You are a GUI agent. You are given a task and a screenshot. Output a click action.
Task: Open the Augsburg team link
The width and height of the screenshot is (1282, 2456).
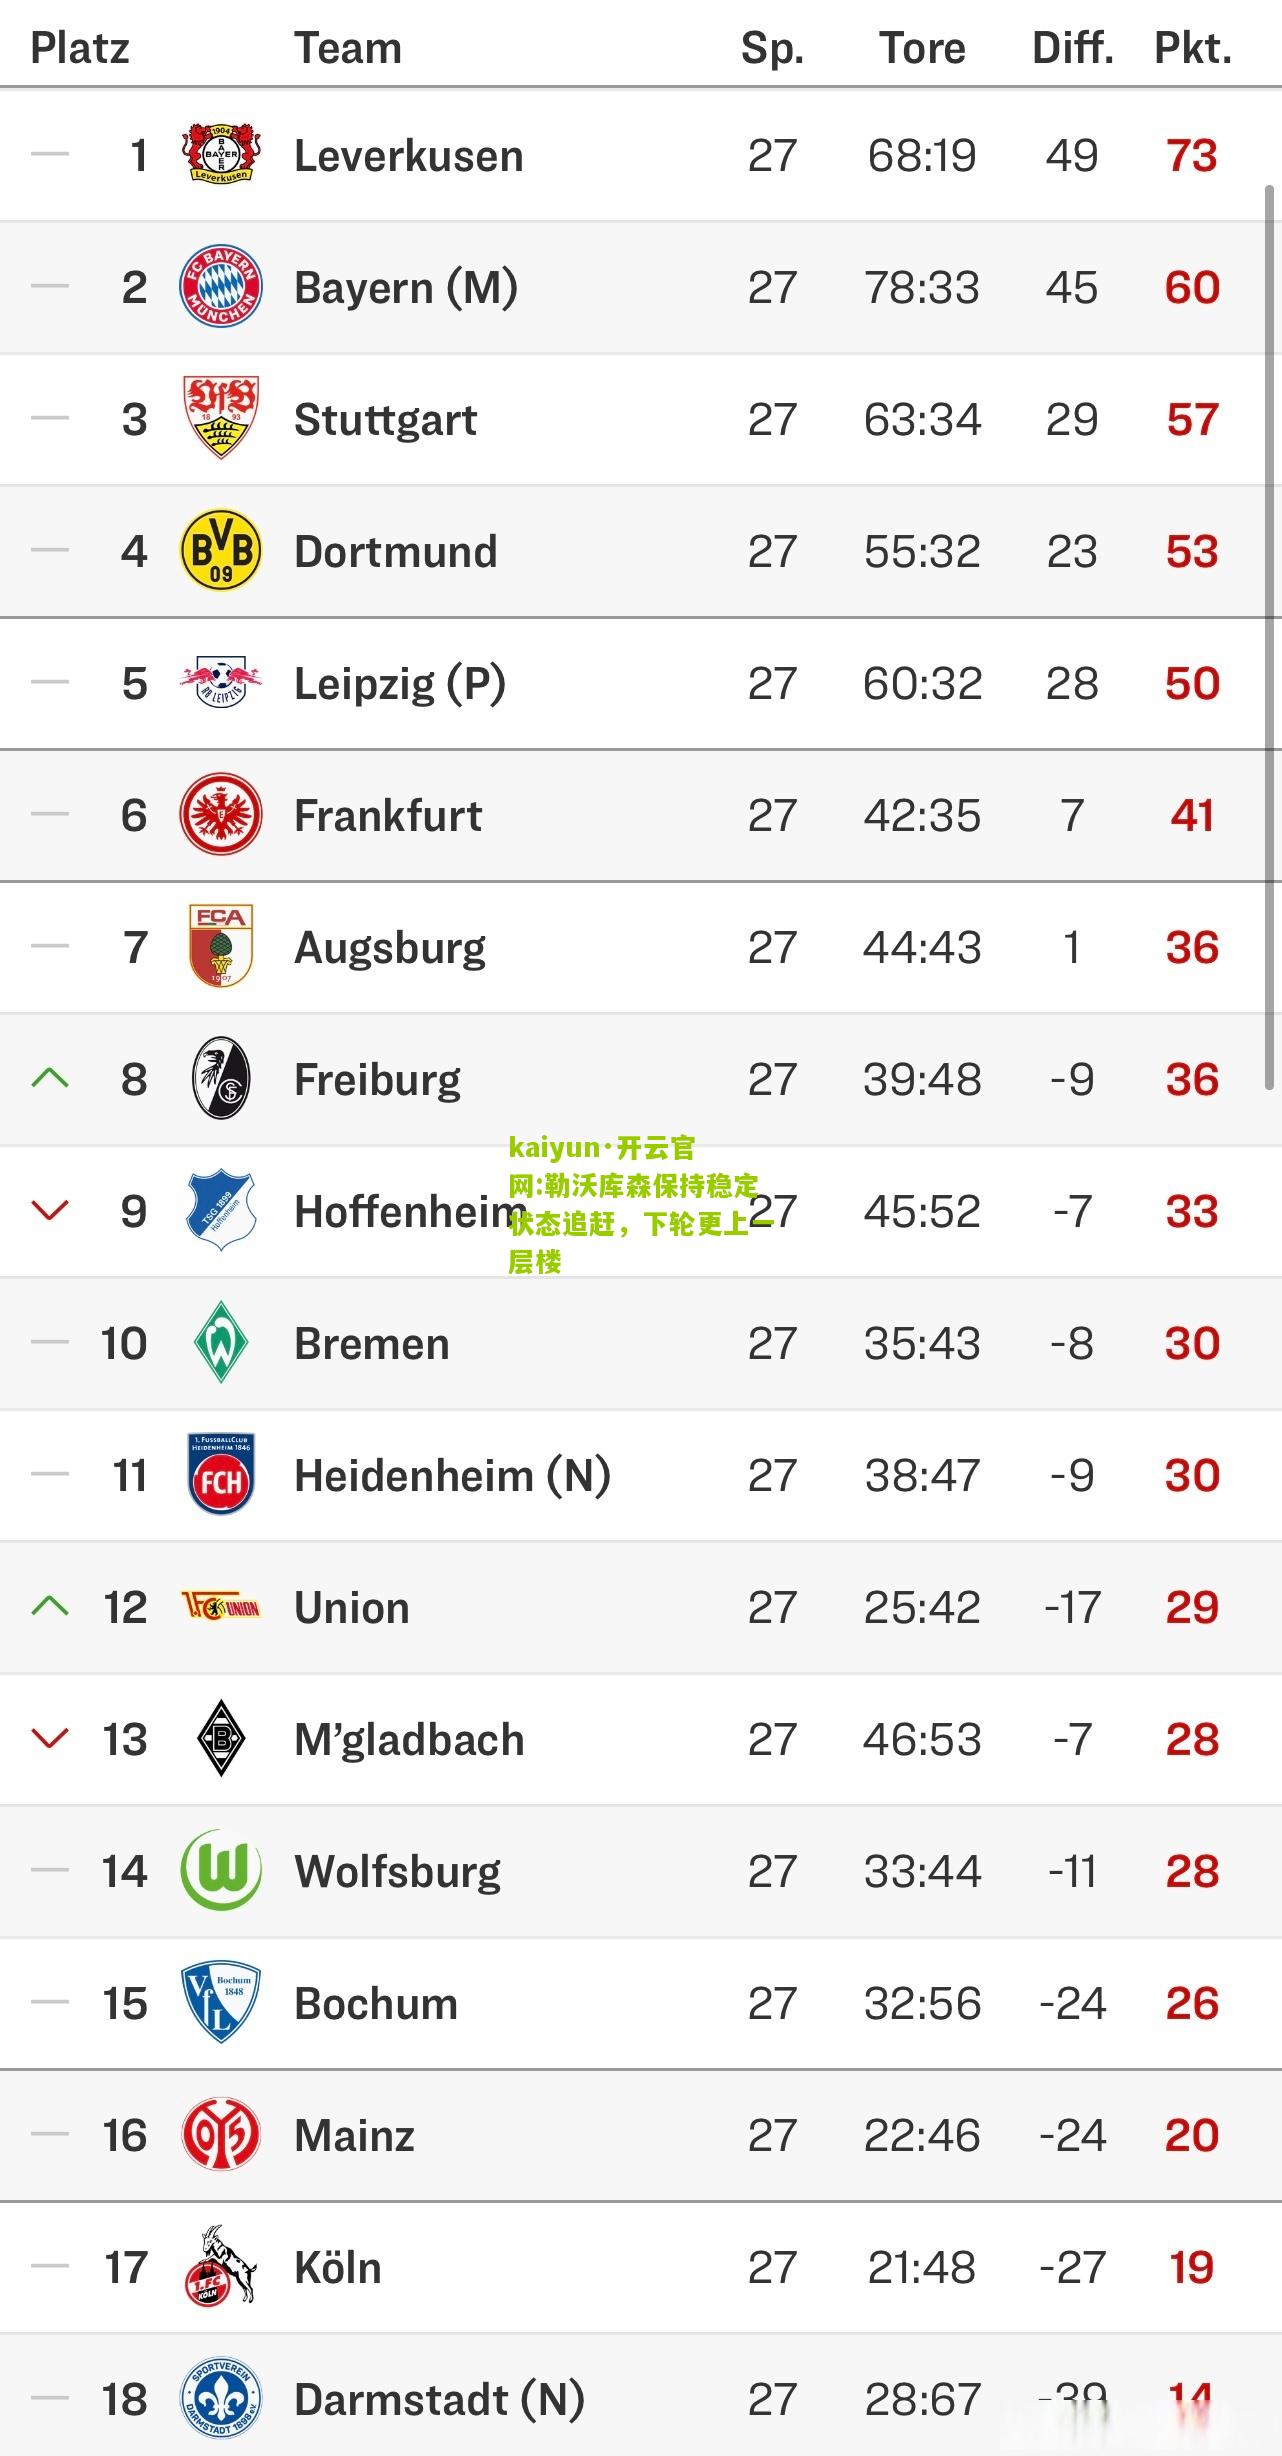[x=390, y=947]
